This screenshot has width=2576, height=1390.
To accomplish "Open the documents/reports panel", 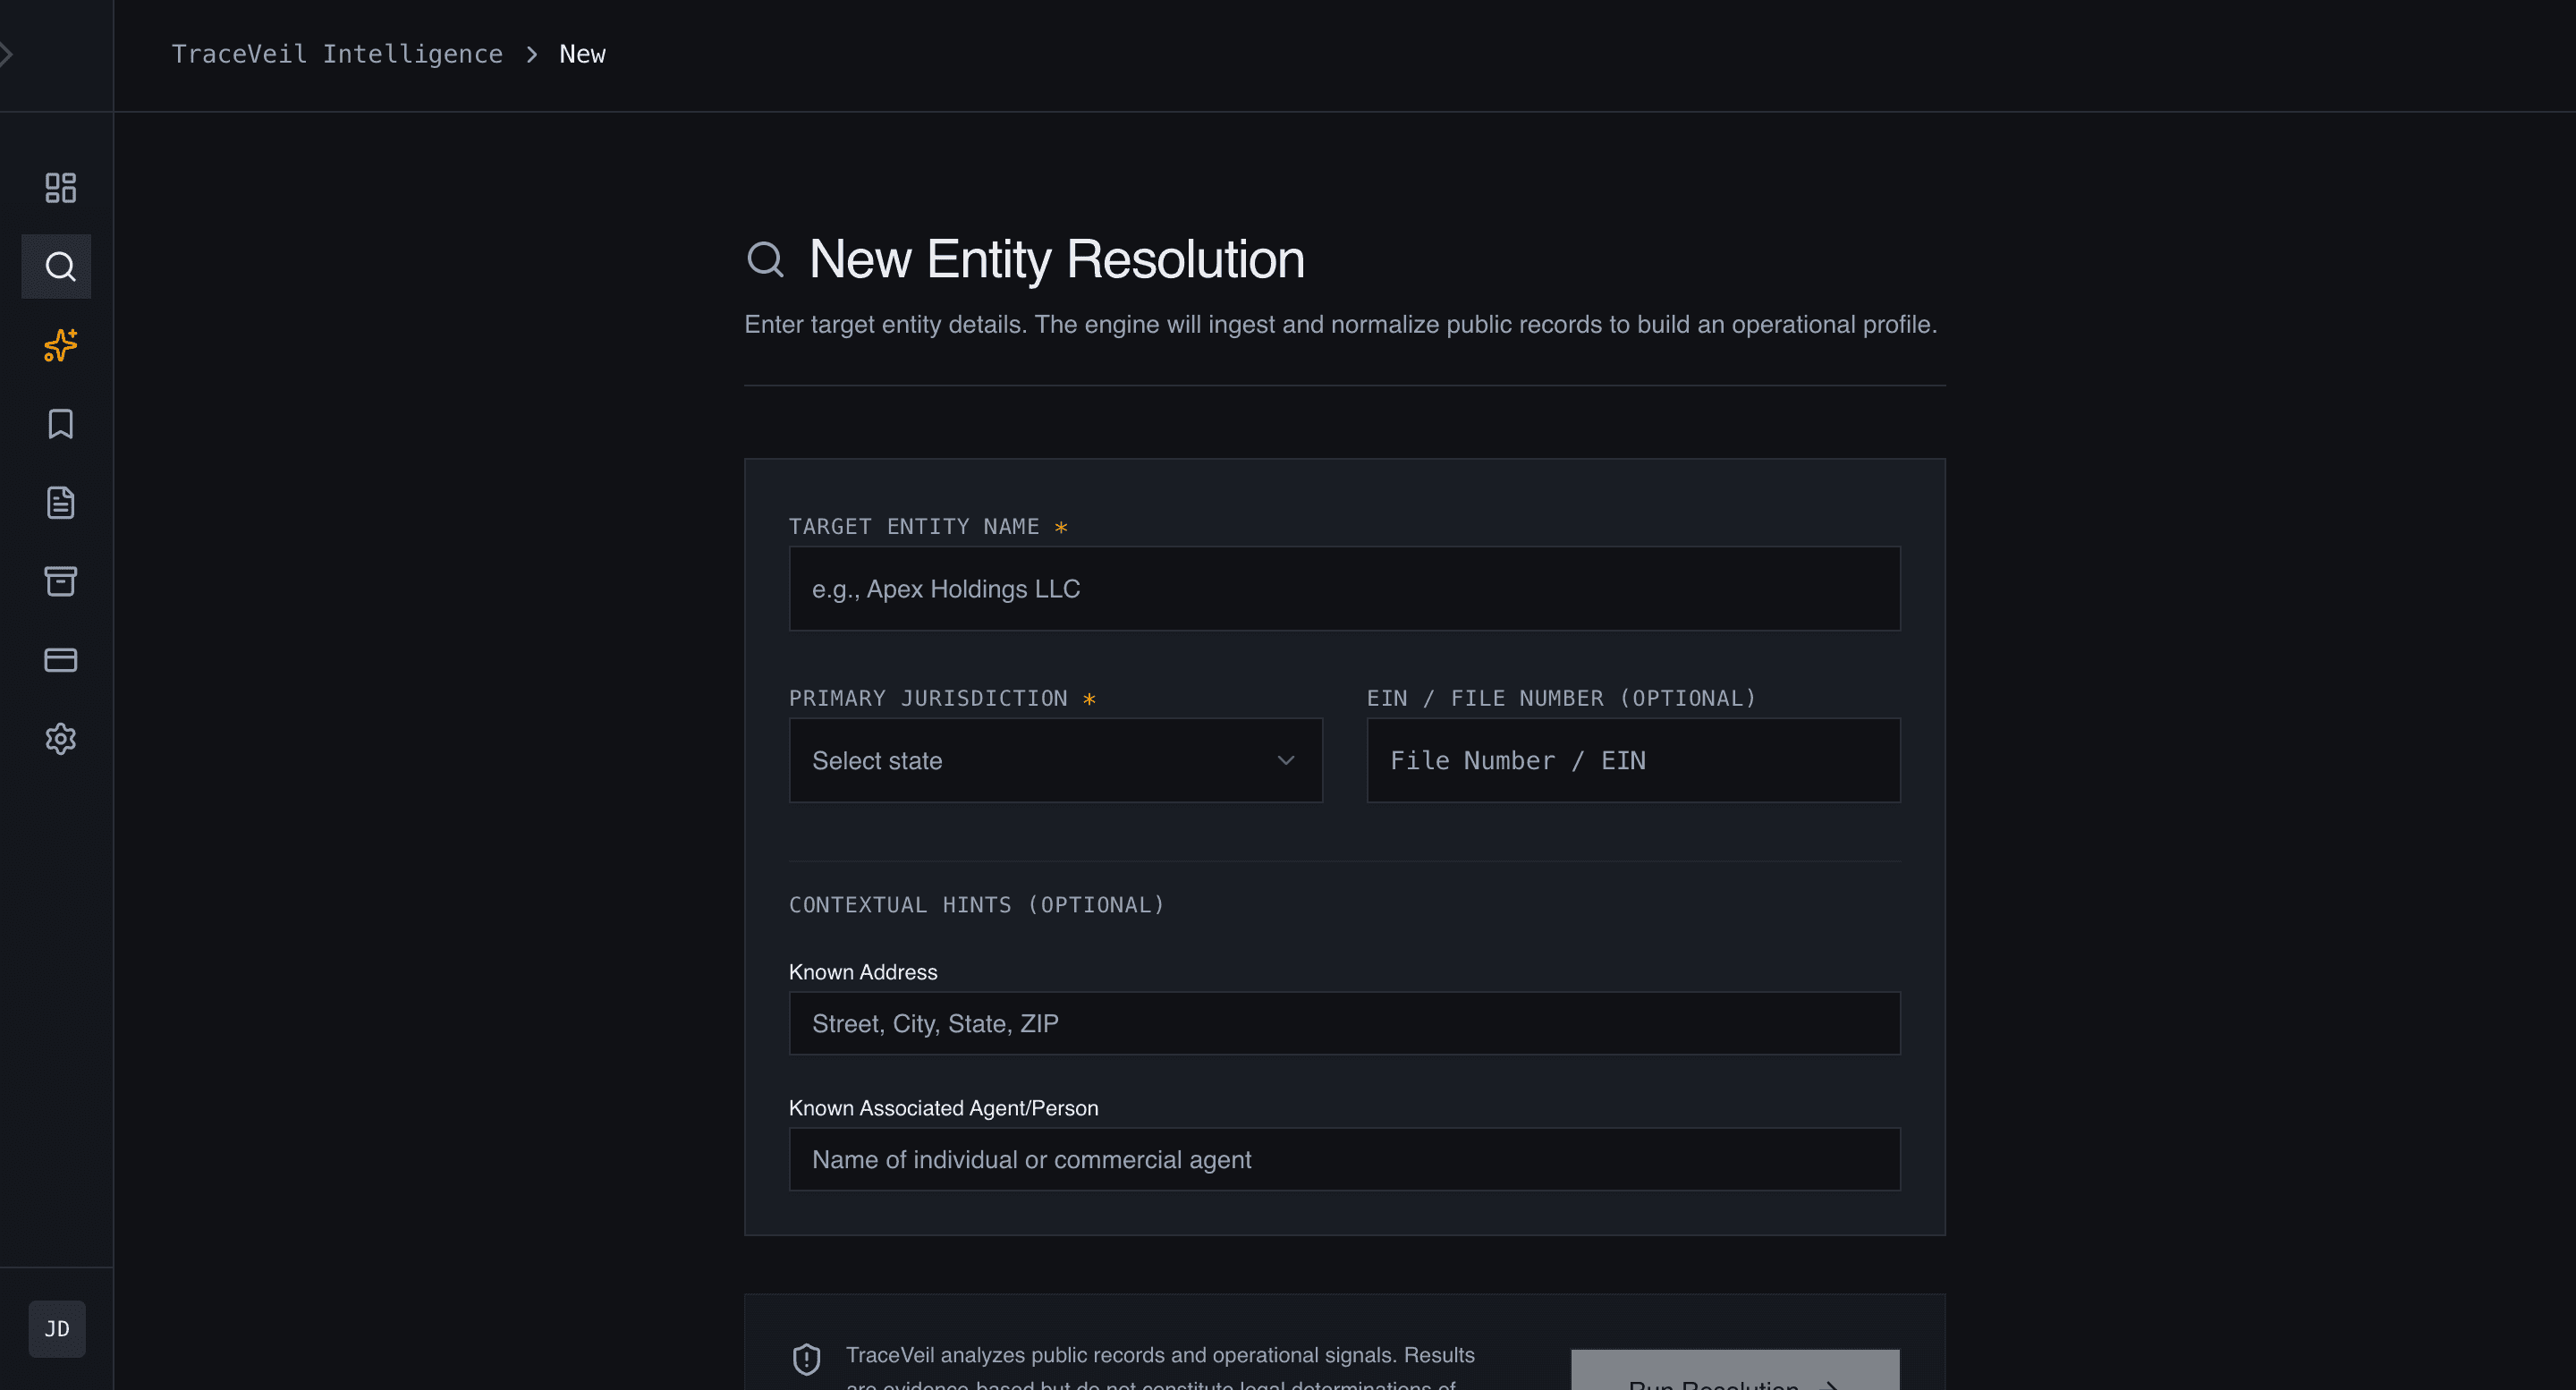I will click(x=60, y=502).
